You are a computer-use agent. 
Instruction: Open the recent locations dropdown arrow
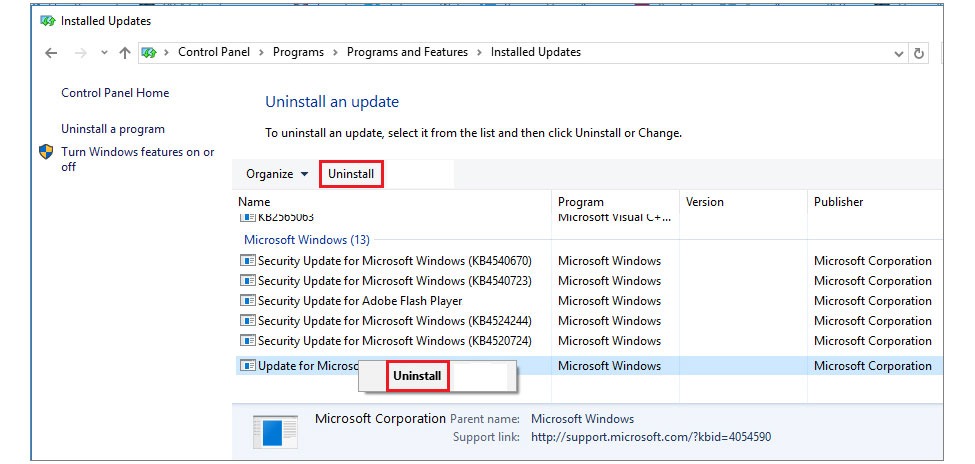pos(104,53)
